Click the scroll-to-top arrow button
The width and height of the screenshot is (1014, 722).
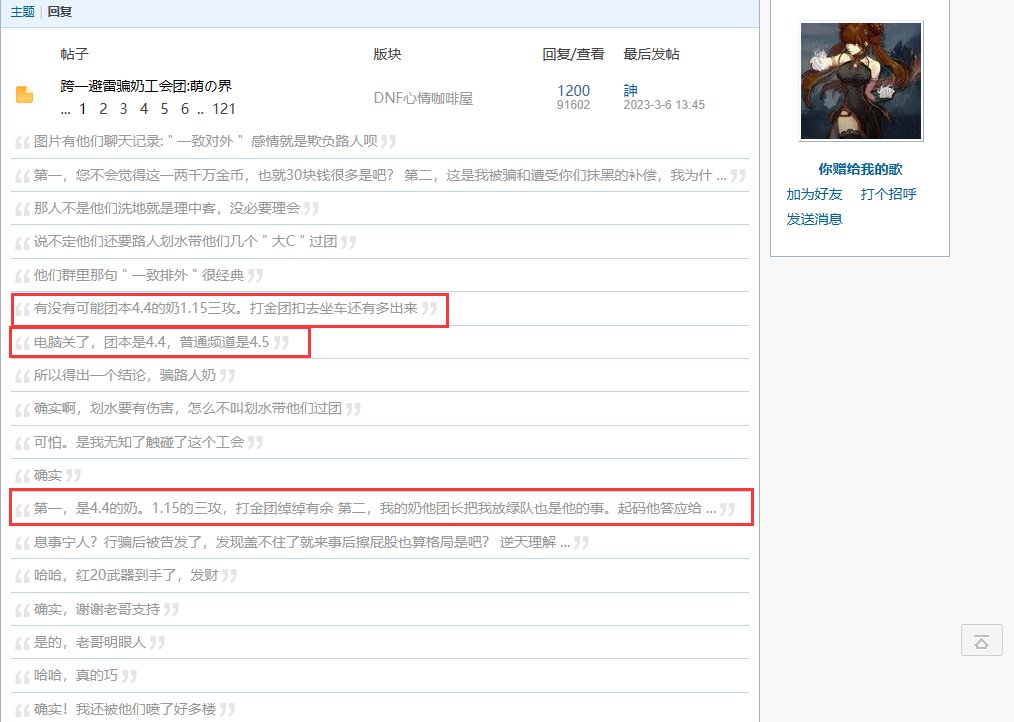[x=981, y=641]
